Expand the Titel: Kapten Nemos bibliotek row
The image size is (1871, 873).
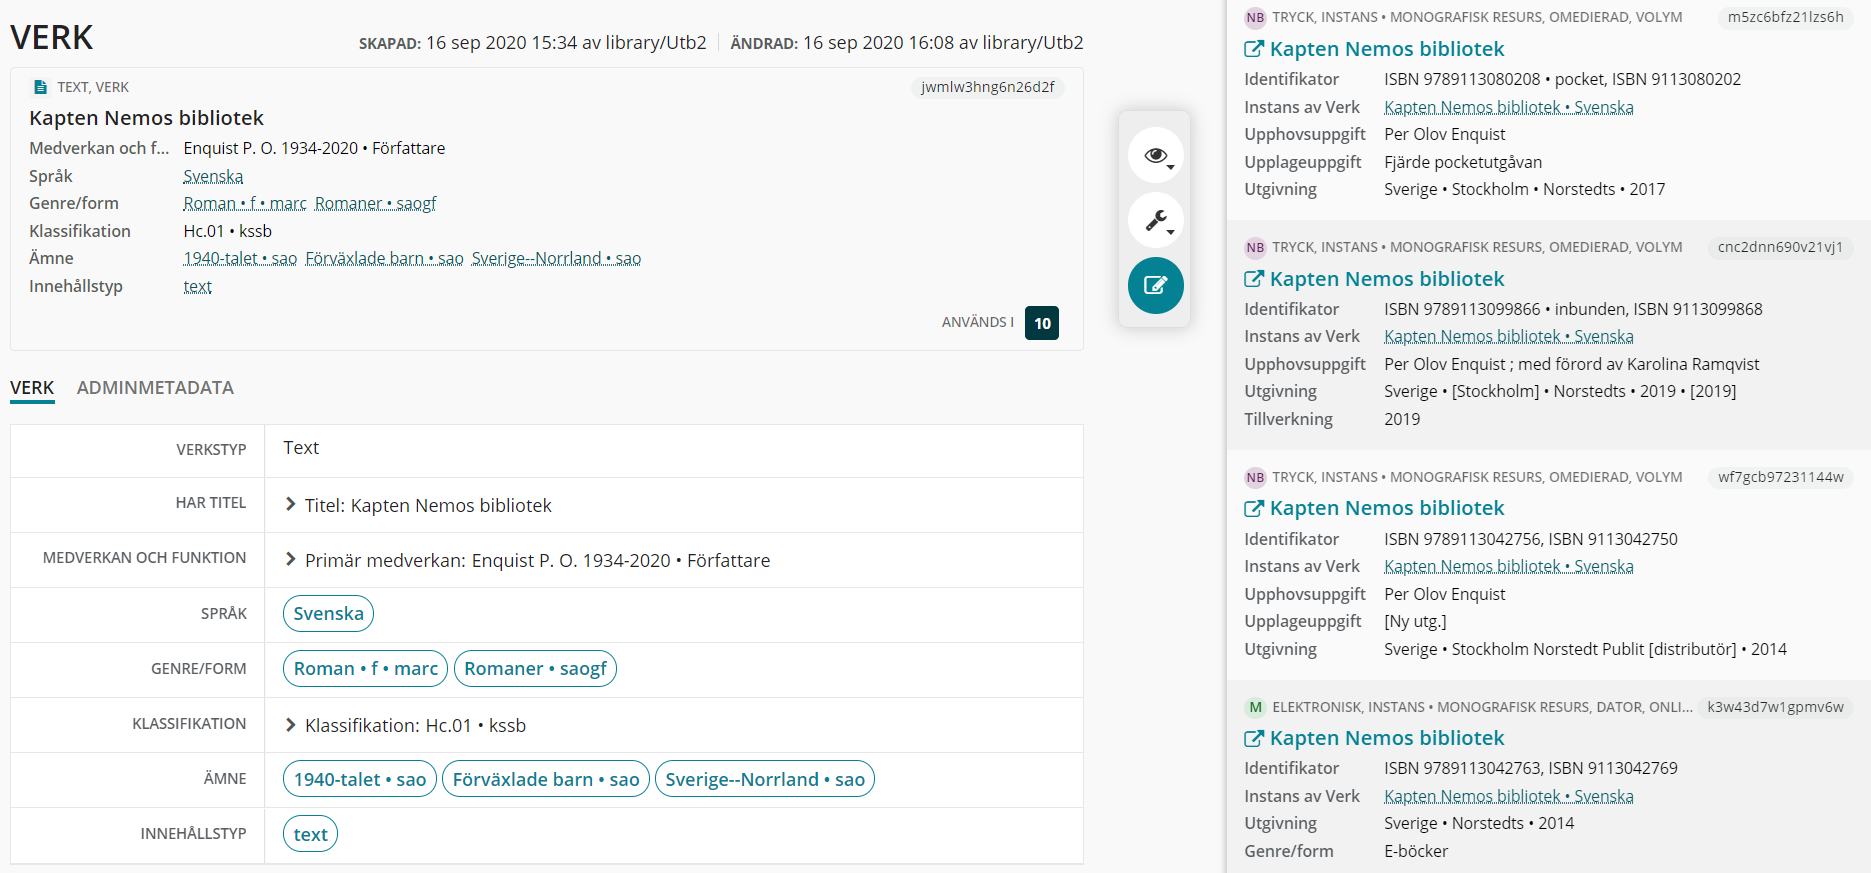(291, 505)
